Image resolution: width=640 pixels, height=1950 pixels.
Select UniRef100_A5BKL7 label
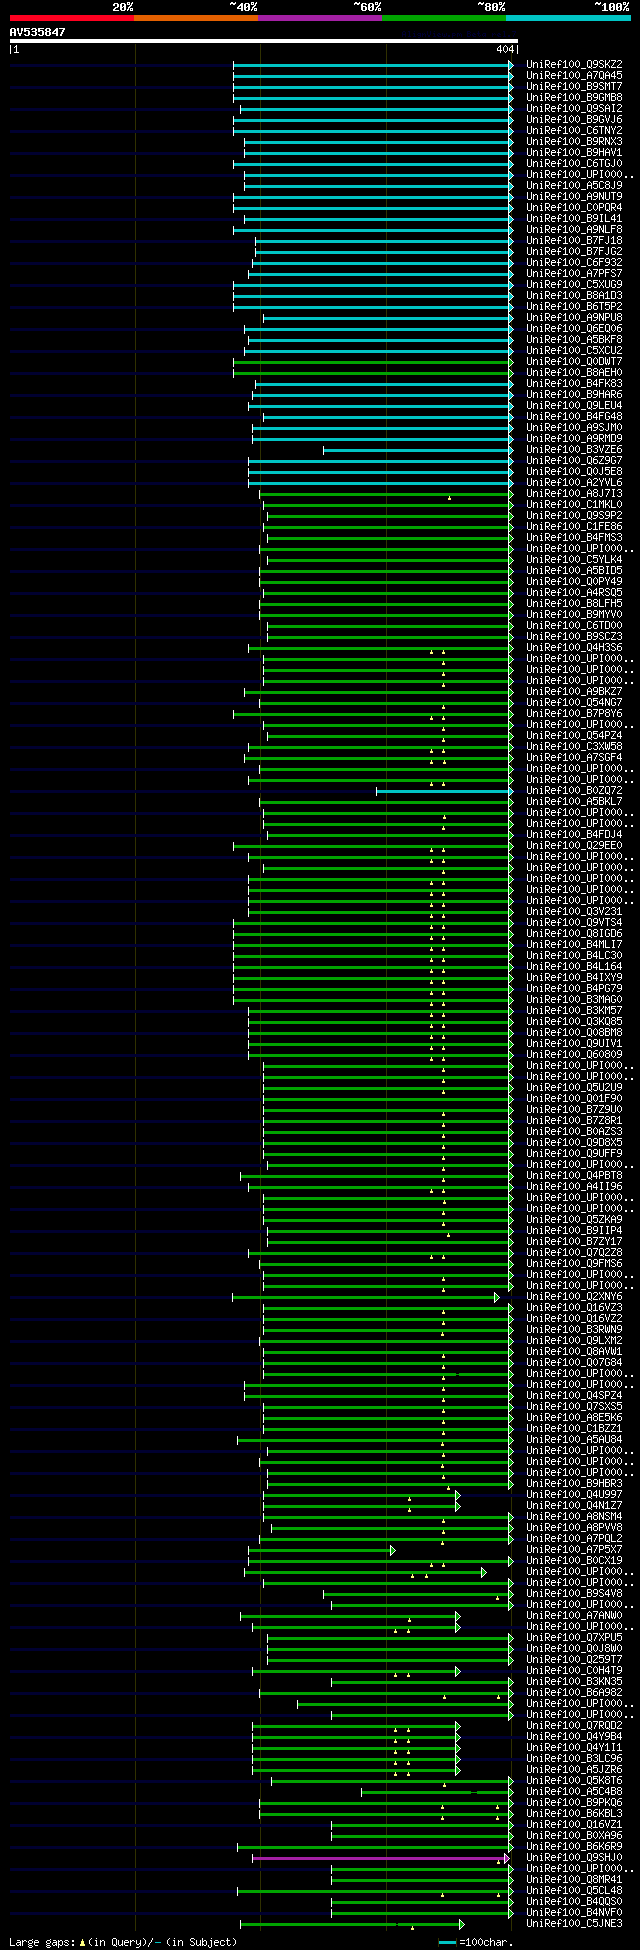tap(574, 802)
